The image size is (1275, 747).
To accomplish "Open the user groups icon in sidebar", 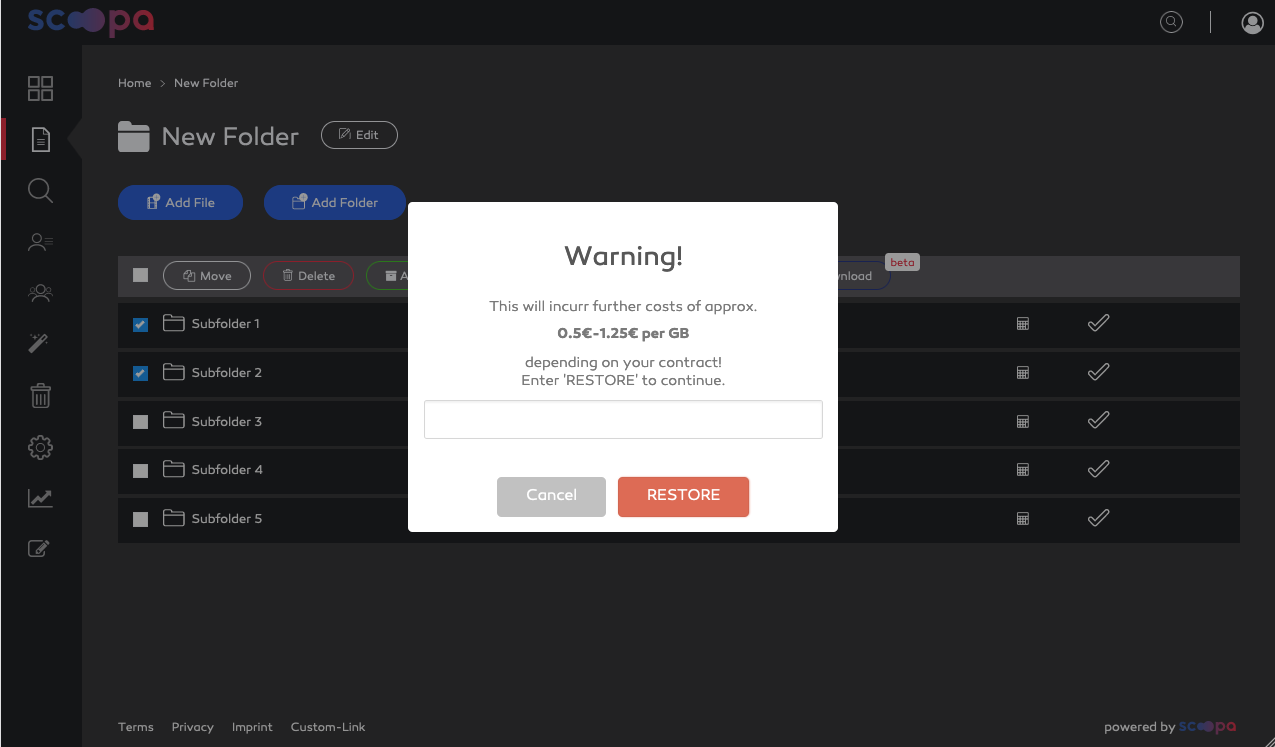I will (40, 293).
